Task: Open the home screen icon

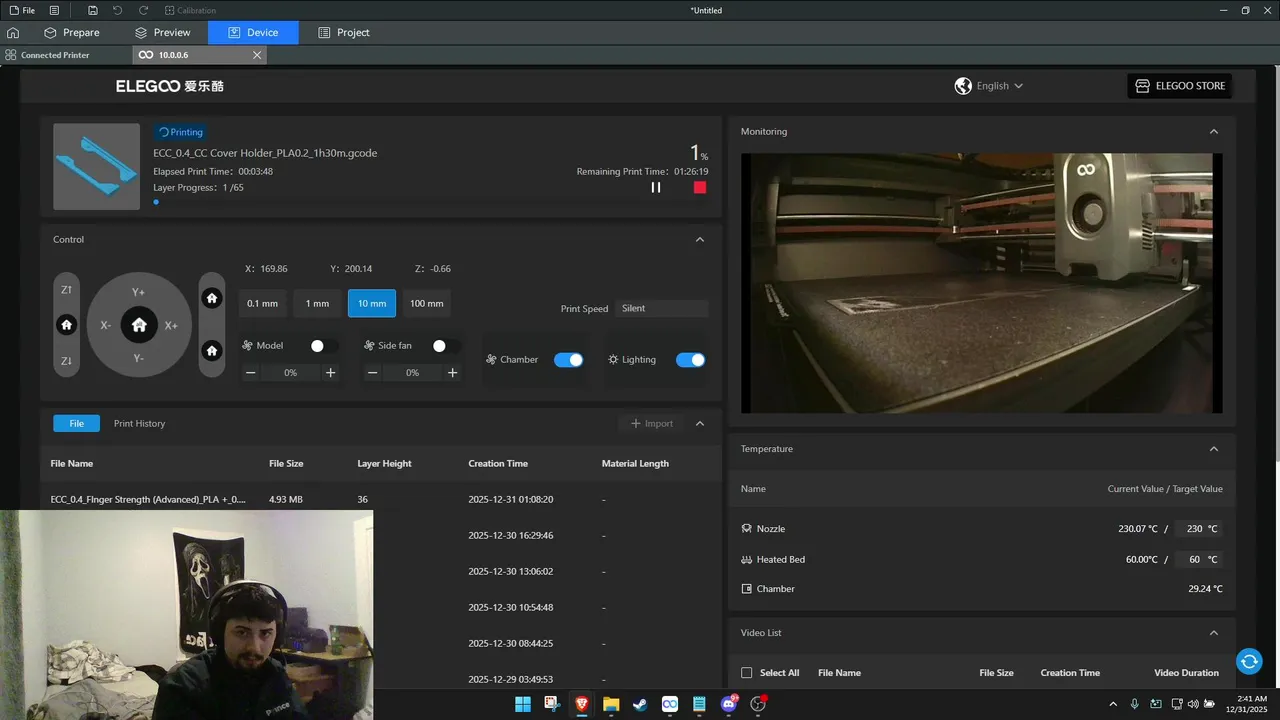Action: [13, 33]
